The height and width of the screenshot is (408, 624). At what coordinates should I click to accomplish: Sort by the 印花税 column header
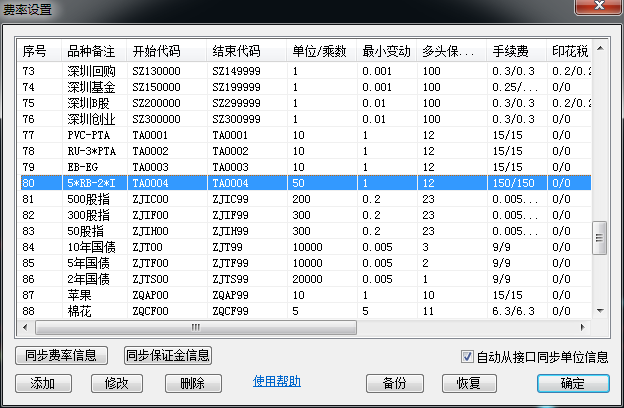click(x=569, y=51)
